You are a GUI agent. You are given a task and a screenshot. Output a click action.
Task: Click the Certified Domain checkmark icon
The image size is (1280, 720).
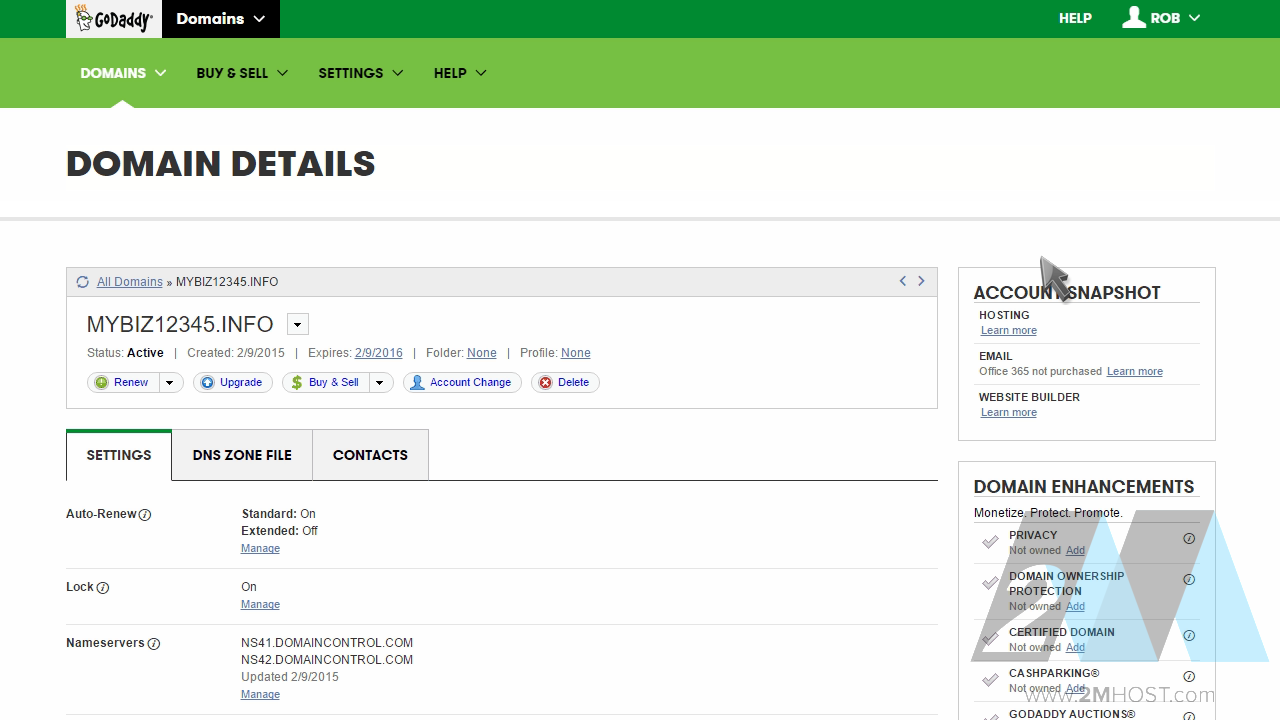pyautogui.click(x=990, y=638)
